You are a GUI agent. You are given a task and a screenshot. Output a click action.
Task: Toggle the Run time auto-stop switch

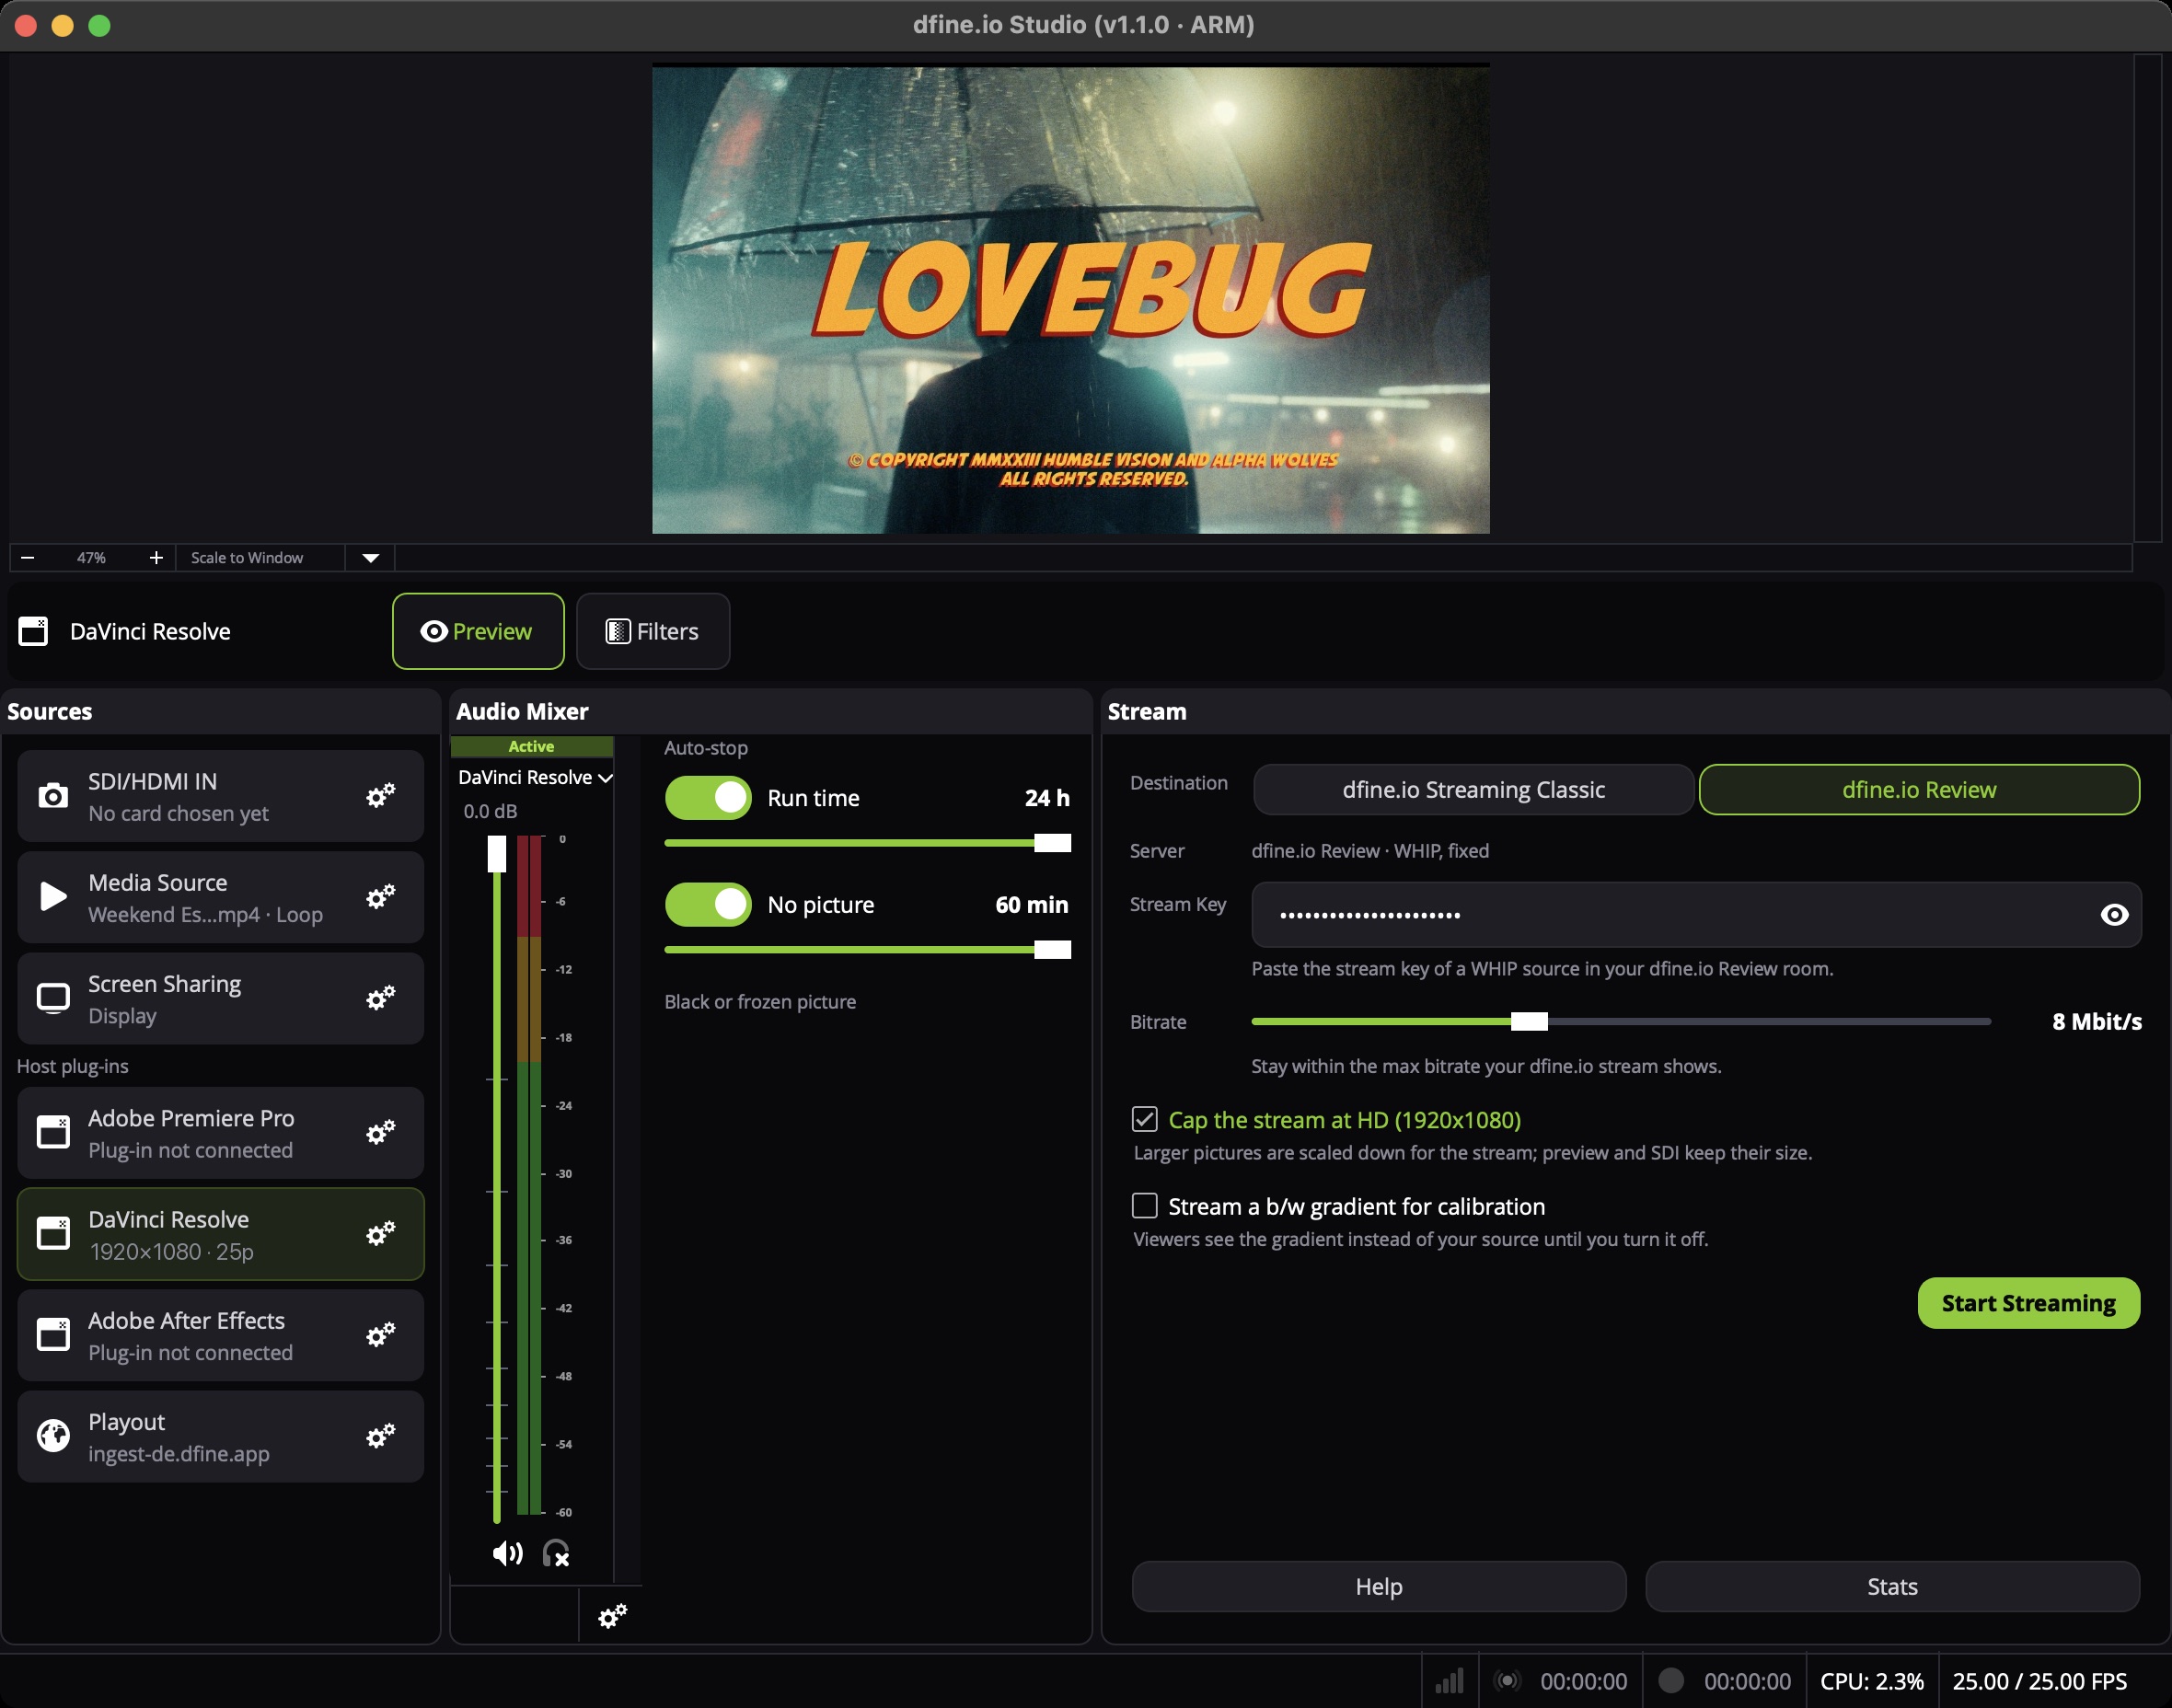click(708, 798)
